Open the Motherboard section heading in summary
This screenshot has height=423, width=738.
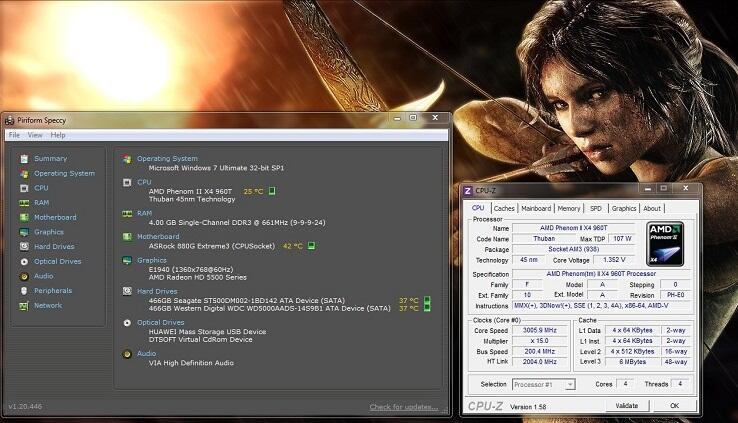tap(158, 237)
